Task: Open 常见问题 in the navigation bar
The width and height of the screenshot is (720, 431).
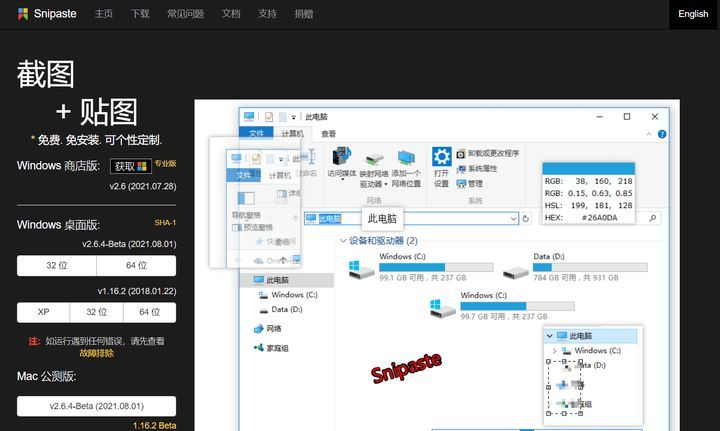Action: 186,14
